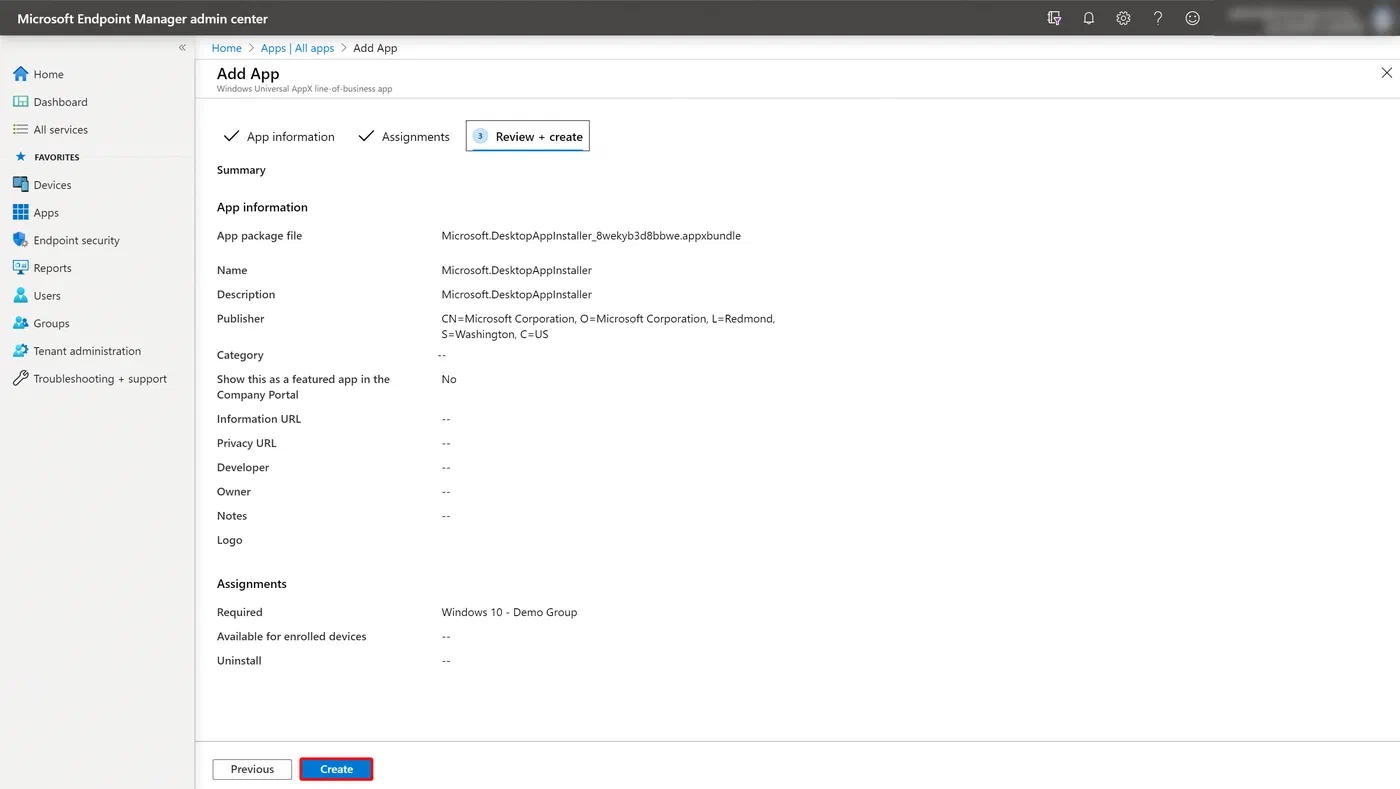The width and height of the screenshot is (1400, 789).
Task: Close the Add App pane
Action: point(1386,73)
